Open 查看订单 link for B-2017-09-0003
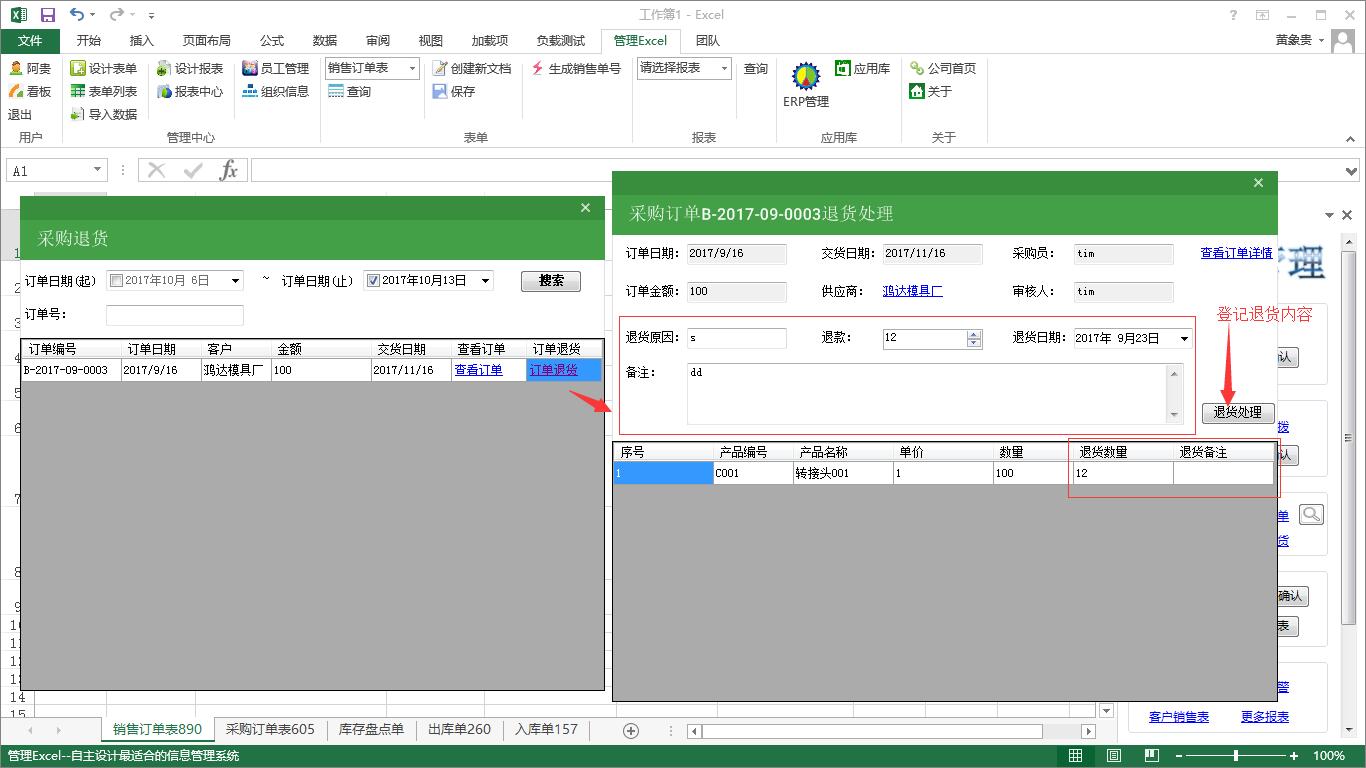Screen dimensions: 1366x768 tap(478, 370)
